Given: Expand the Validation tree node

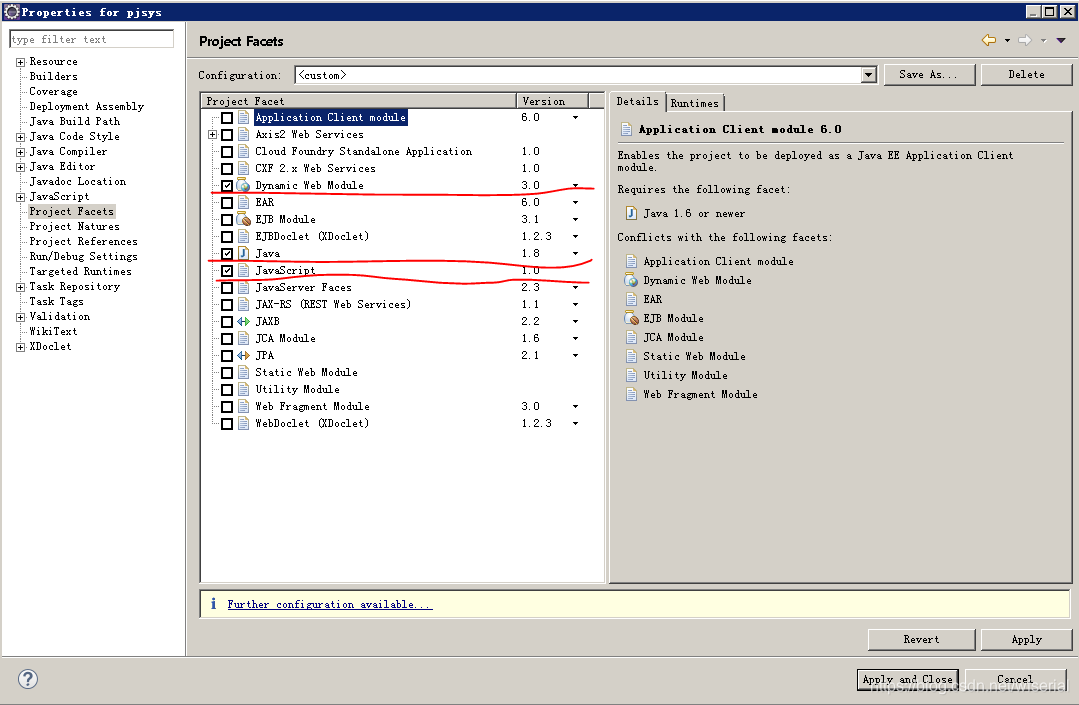Looking at the screenshot, I should (21, 317).
